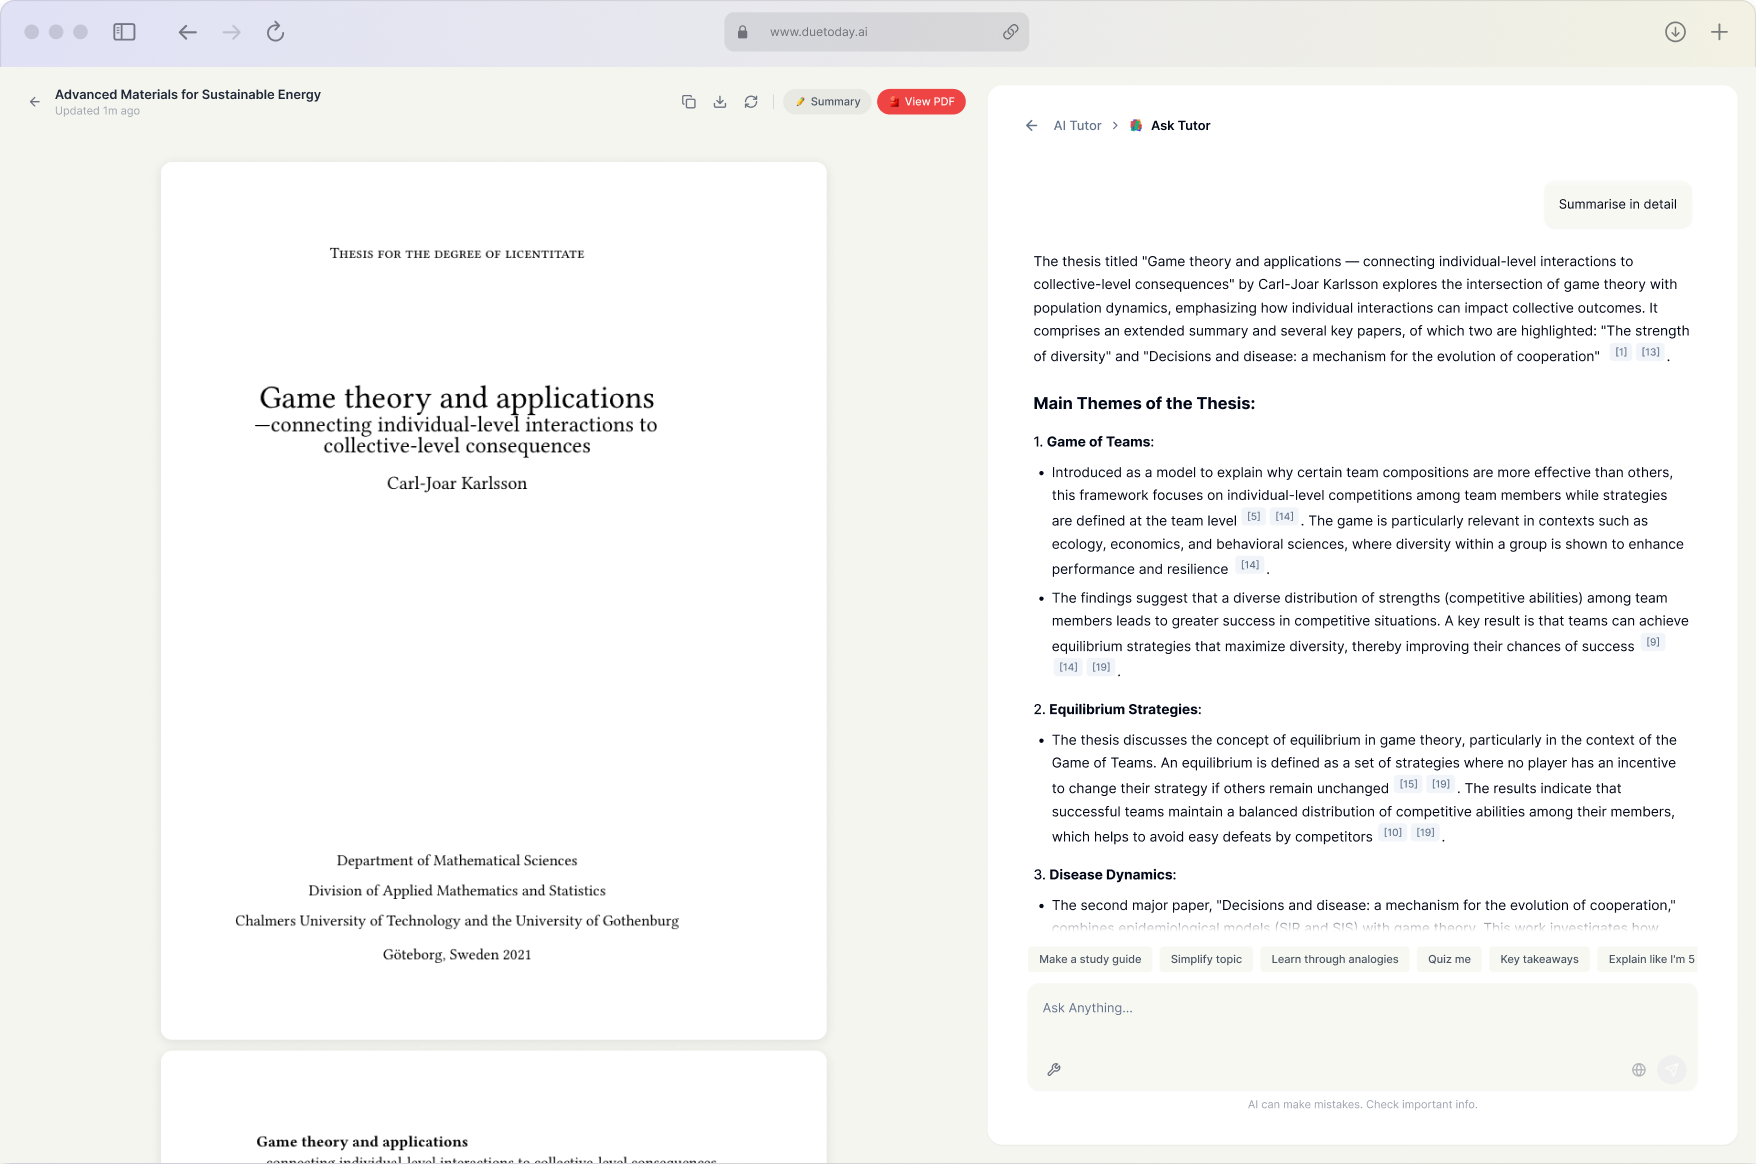Click Summarise in detail
This screenshot has width=1756, height=1164.
1617,204
